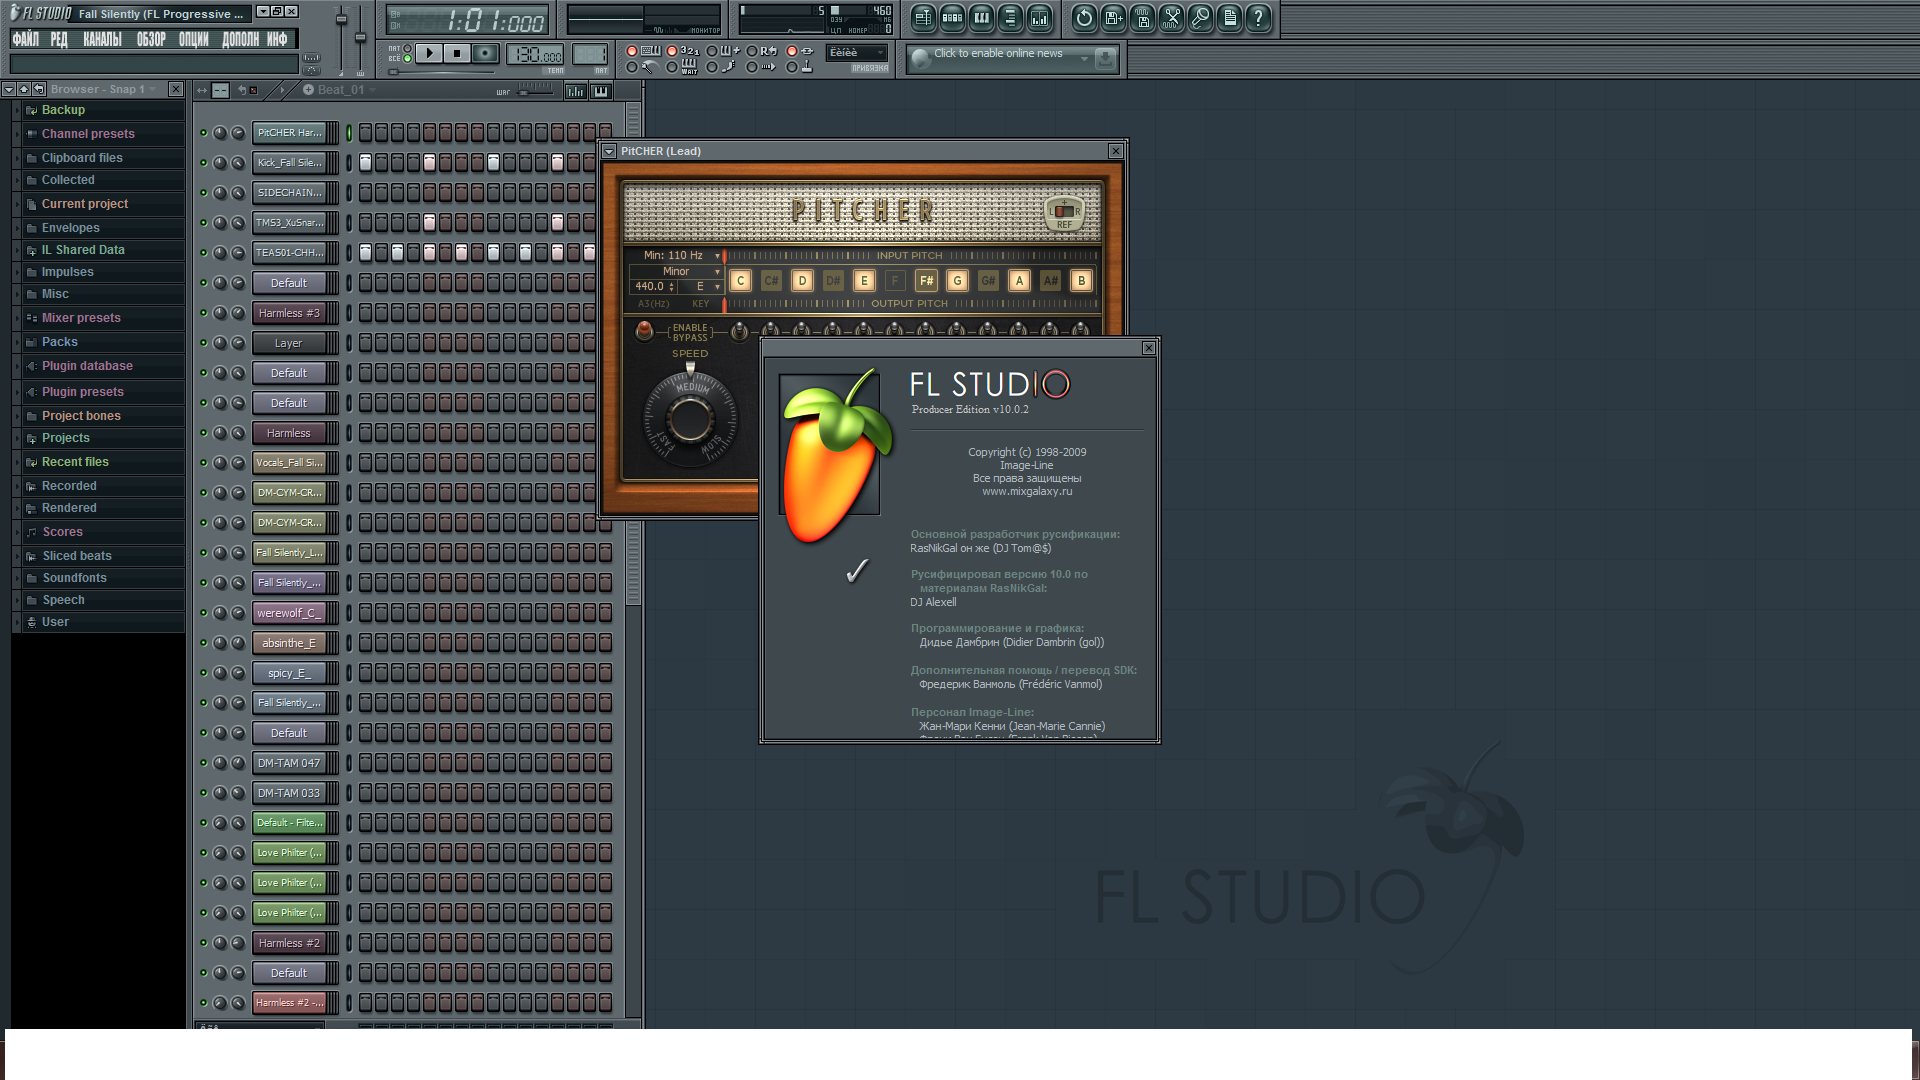Image resolution: width=1920 pixels, height=1080 pixels.
Task: Open the piano roll icon
Action: [x=981, y=18]
